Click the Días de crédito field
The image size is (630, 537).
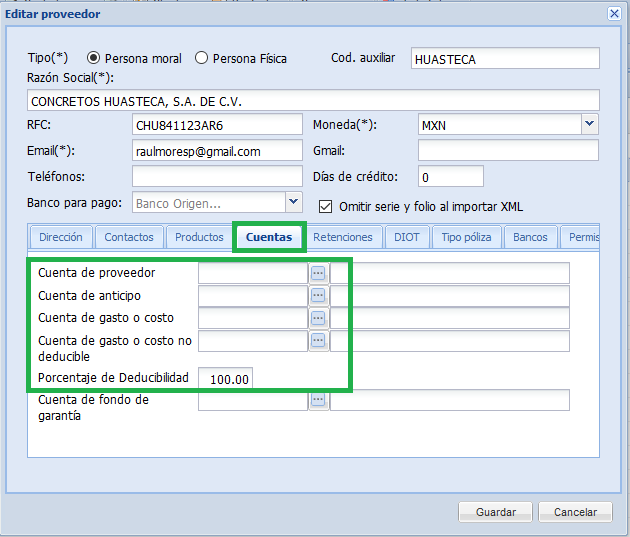[450, 176]
